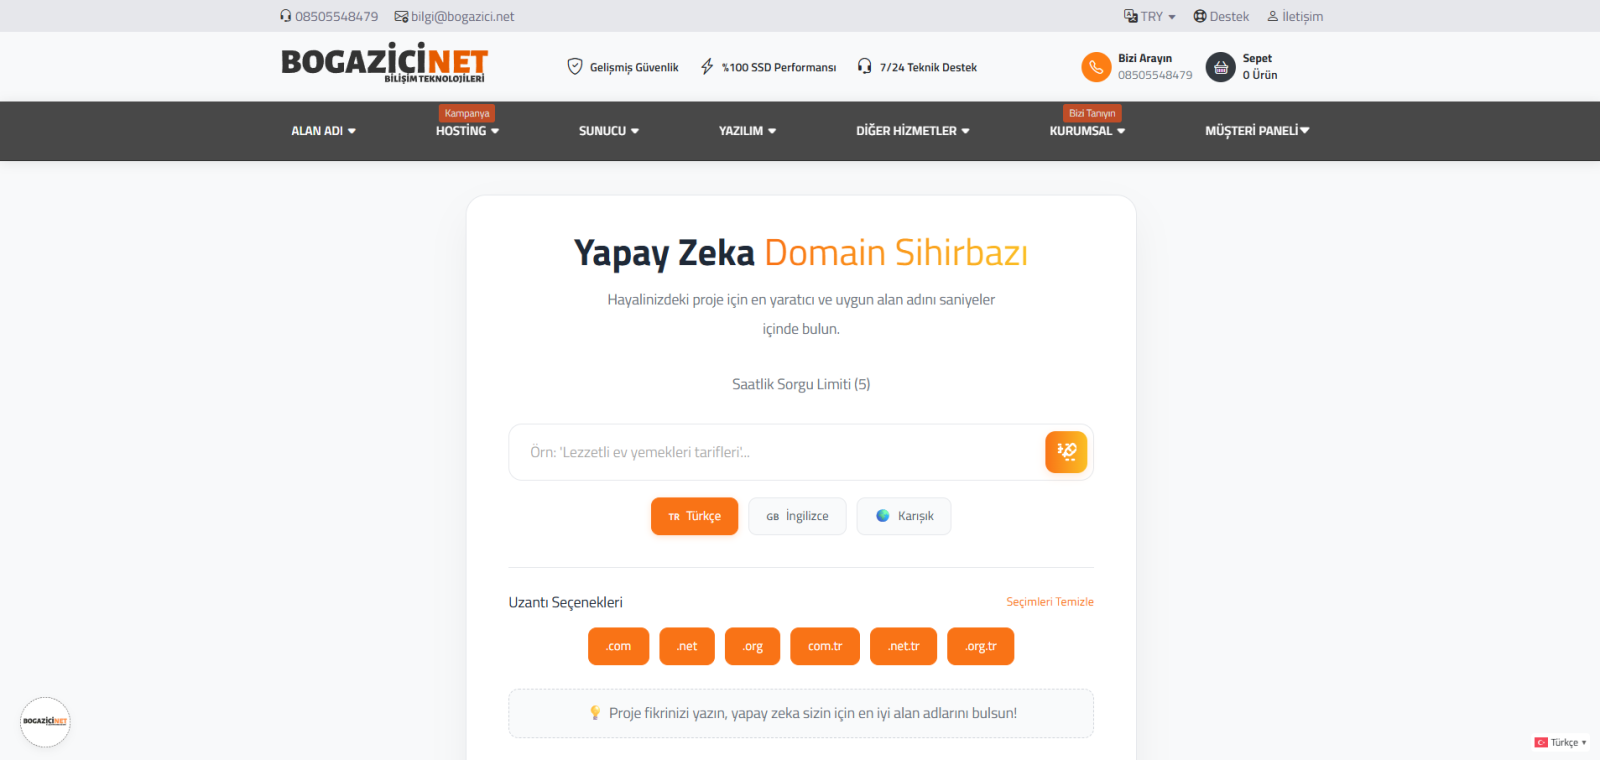This screenshot has height=760, width=1600.
Task: Toggle the .com extension option
Action: pos(618,646)
